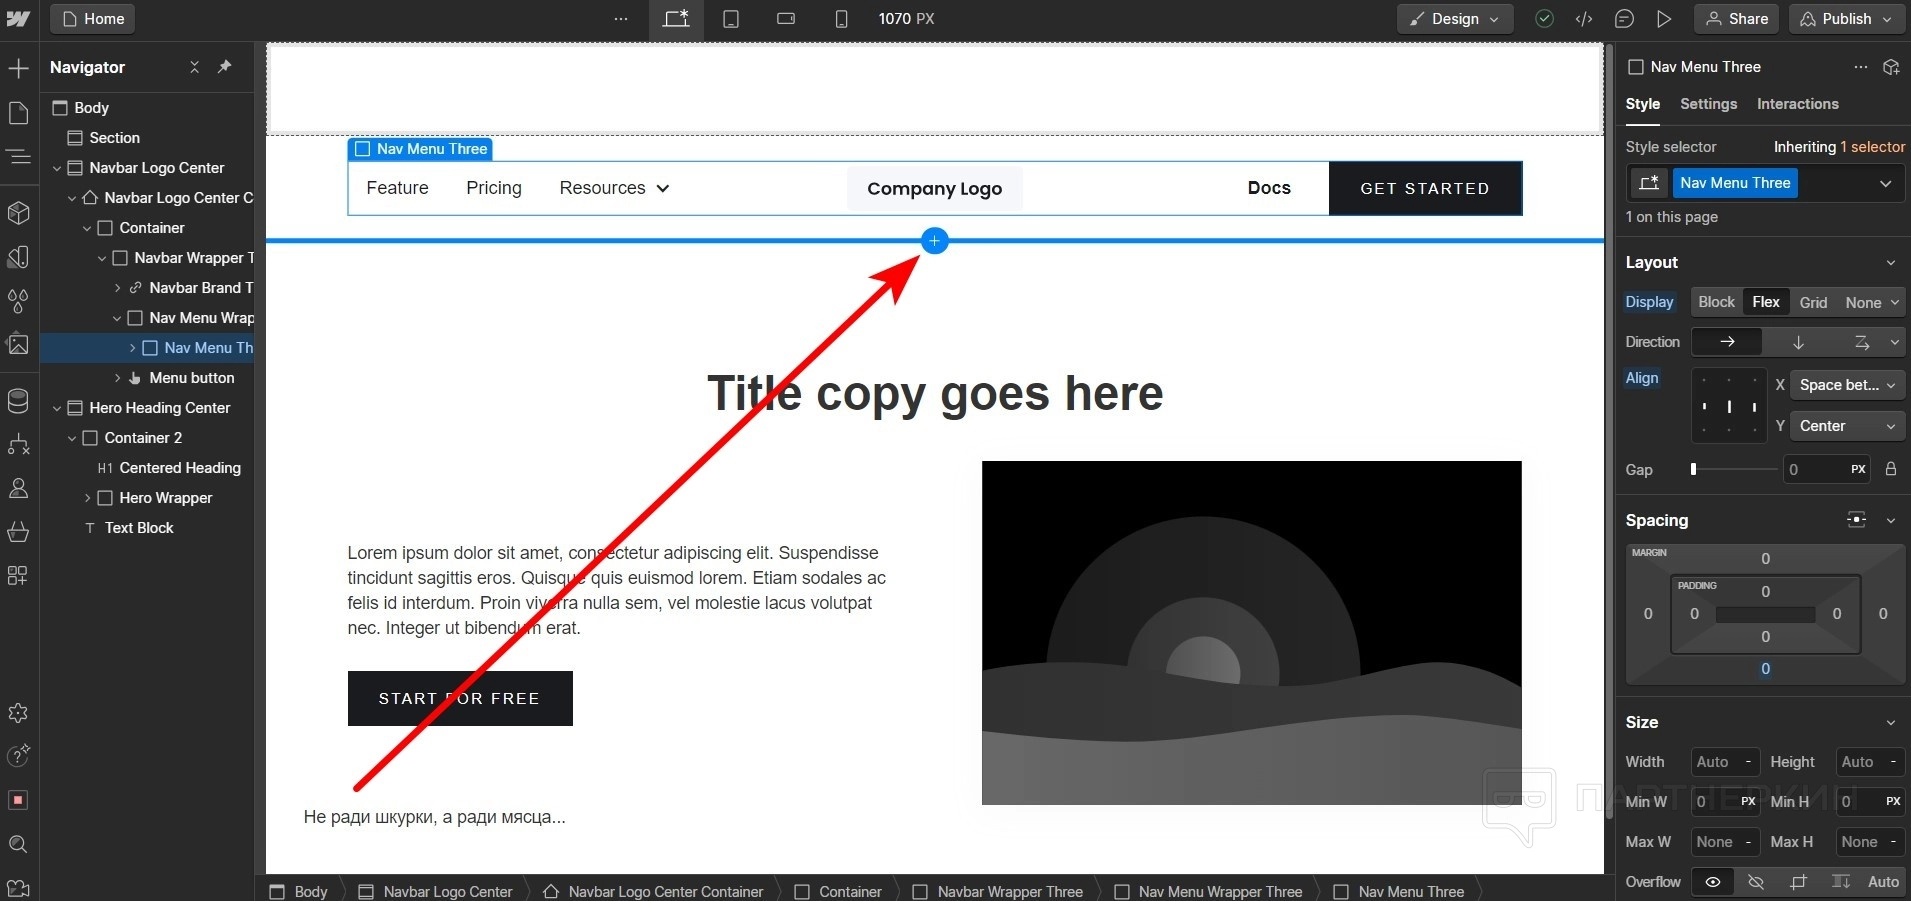Set display to Flex
Image resolution: width=1911 pixels, height=901 pixels.
click(x=1765, y=302)
